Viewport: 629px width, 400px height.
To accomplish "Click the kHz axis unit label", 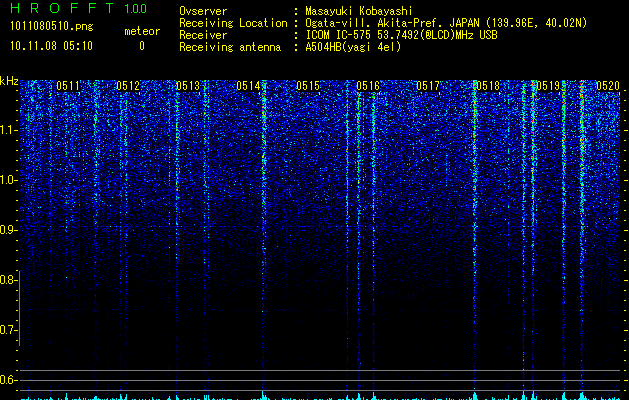I will pyautogui.click(x=9, y=81).
